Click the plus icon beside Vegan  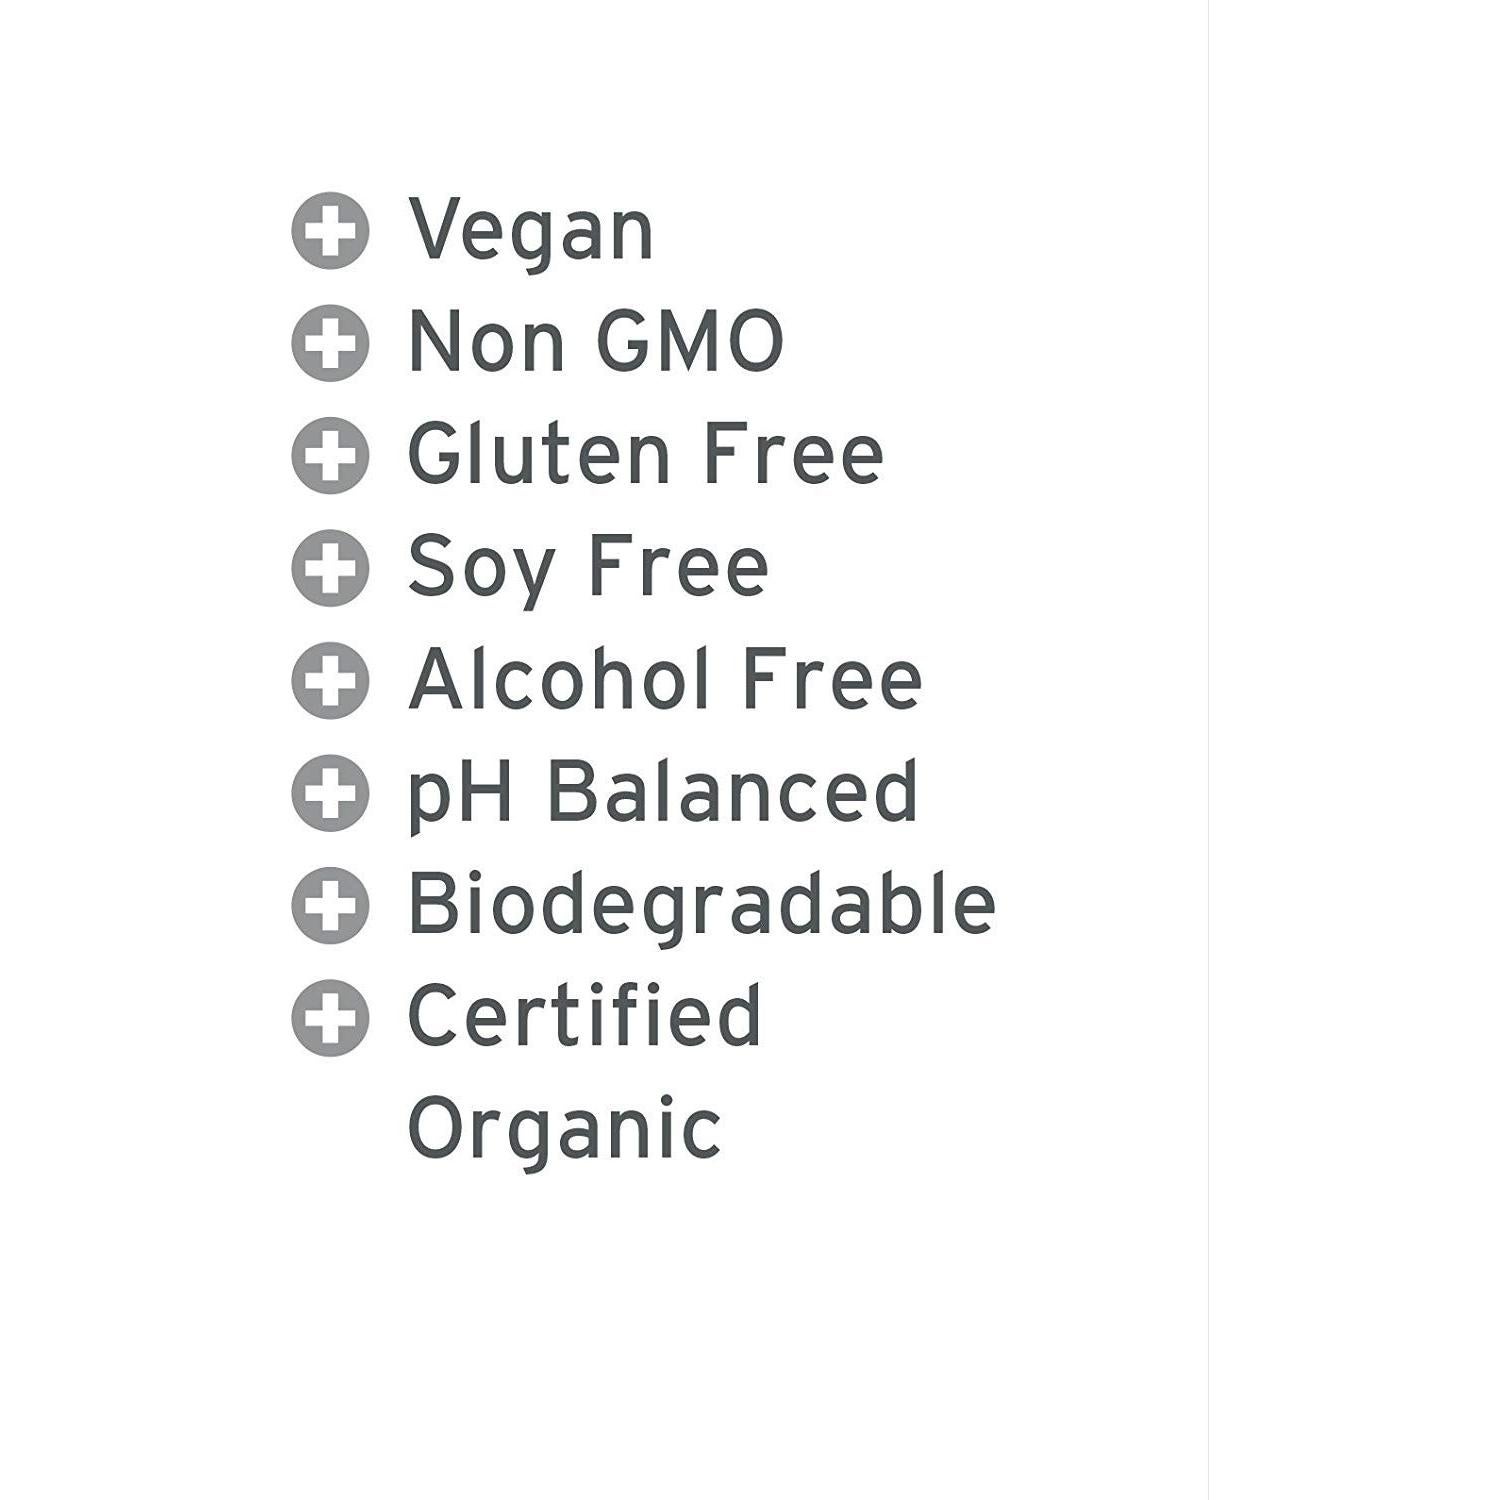click(x=330, y=231)
